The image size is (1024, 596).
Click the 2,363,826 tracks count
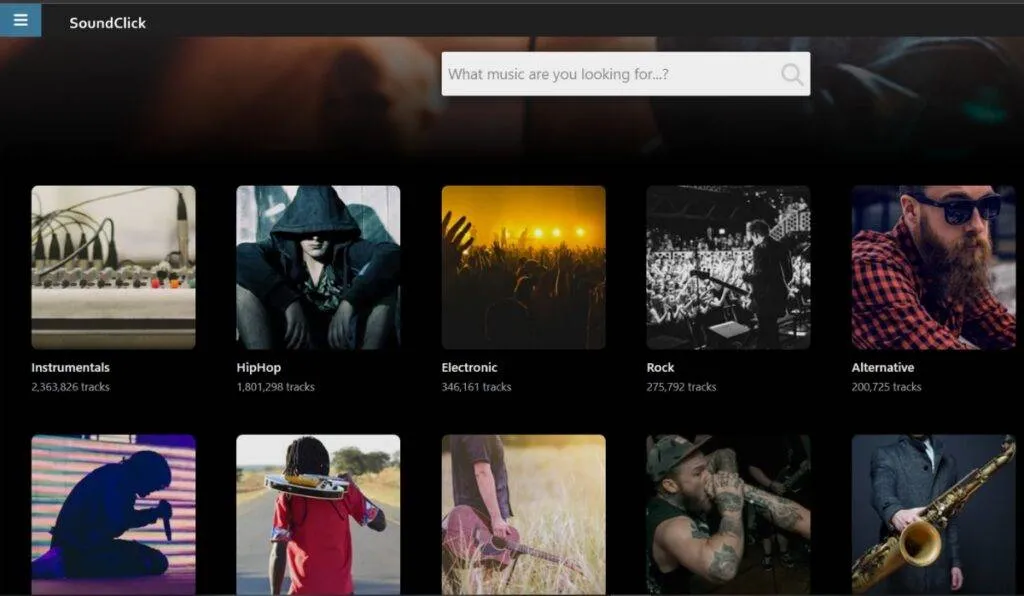click(x=72, y=387)
